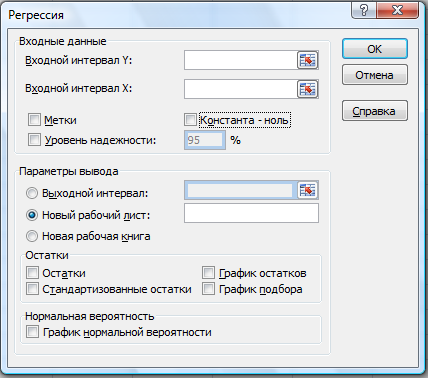Screen dimensions: 428x378
Task: Enable the Метки checkbox
Action: click(34, 120)
